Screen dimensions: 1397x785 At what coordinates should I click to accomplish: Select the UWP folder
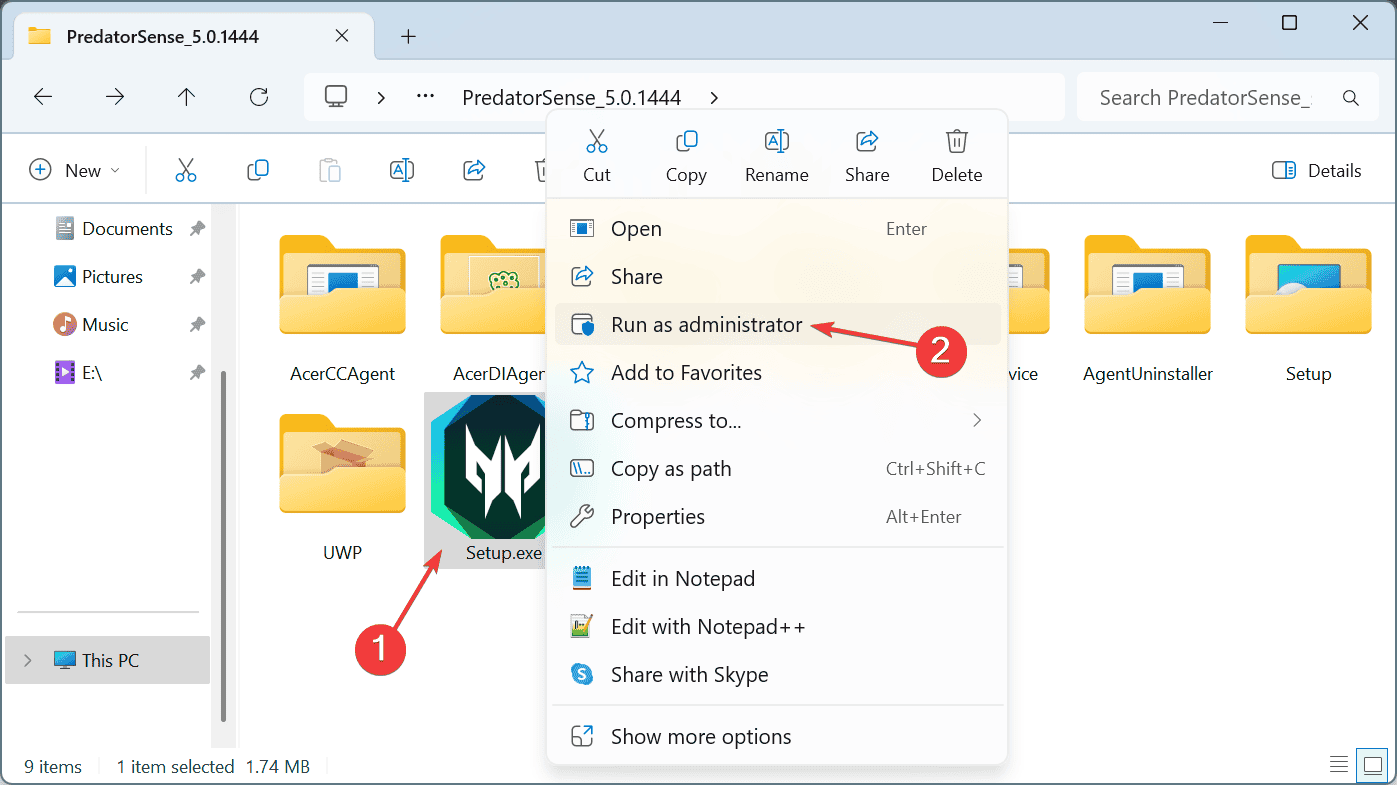[x=342, y=488]
